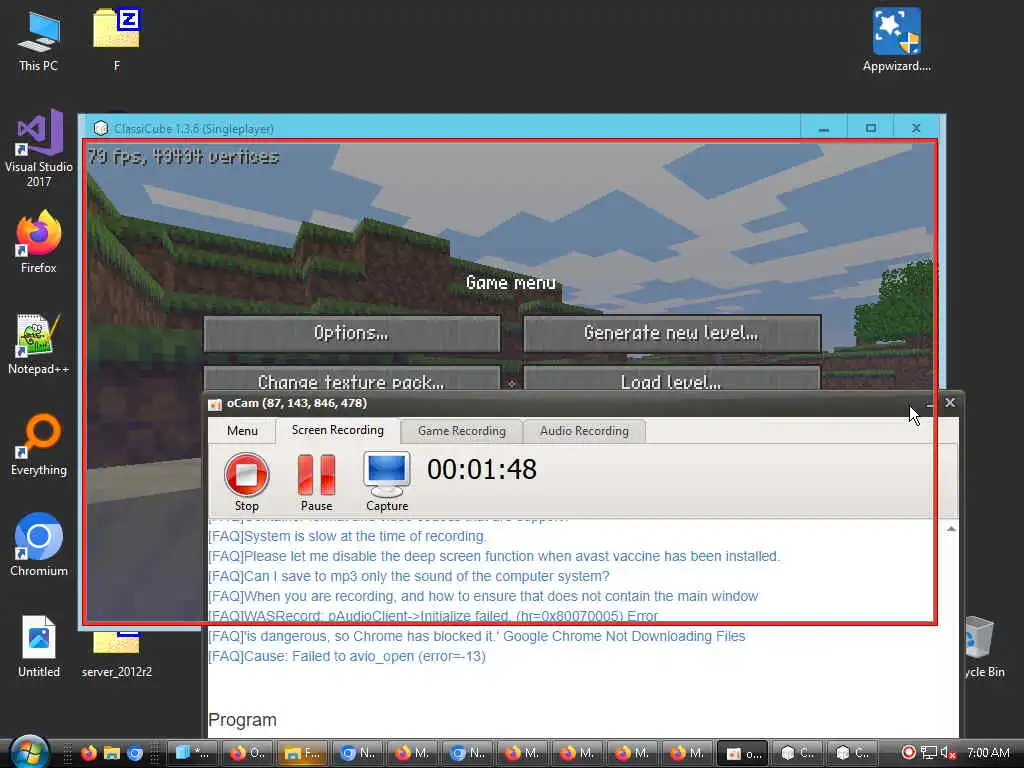1024x768 pixels.
Task: Select the This PC desktop icon
Action: click(39, 40)
